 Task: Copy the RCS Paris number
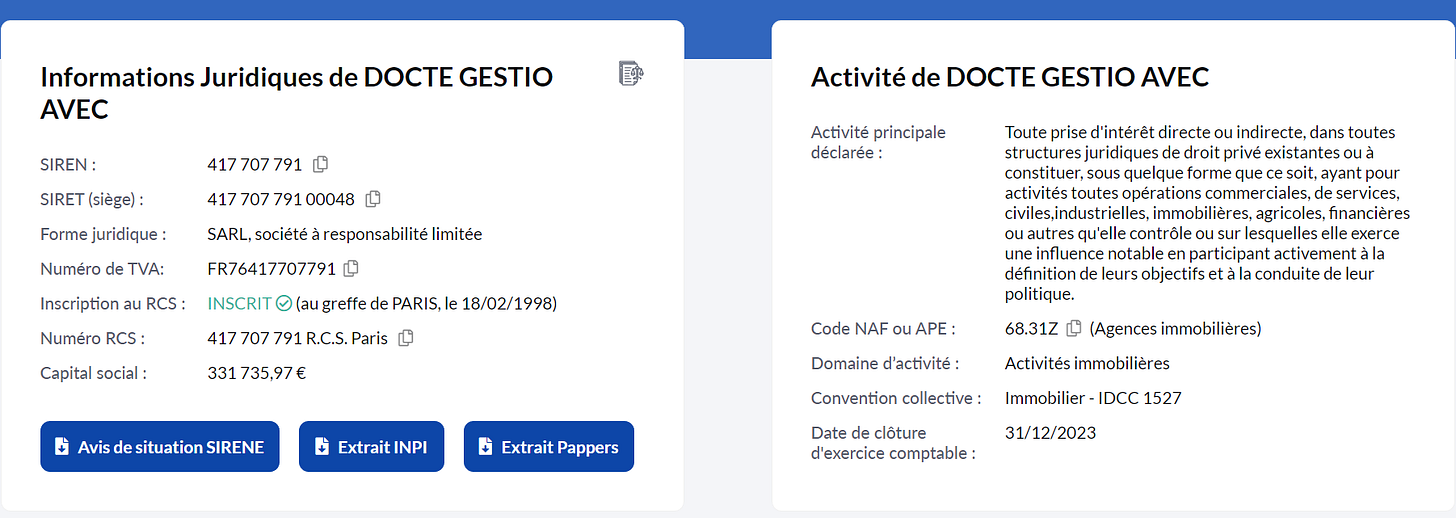[x=405, y=338]
